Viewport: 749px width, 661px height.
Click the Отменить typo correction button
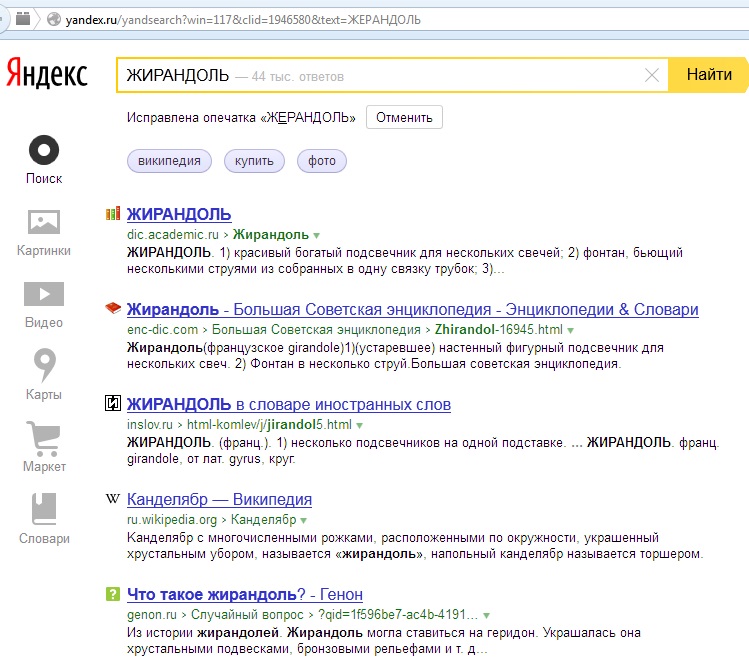pyautogui.click(x=404, y=117)
